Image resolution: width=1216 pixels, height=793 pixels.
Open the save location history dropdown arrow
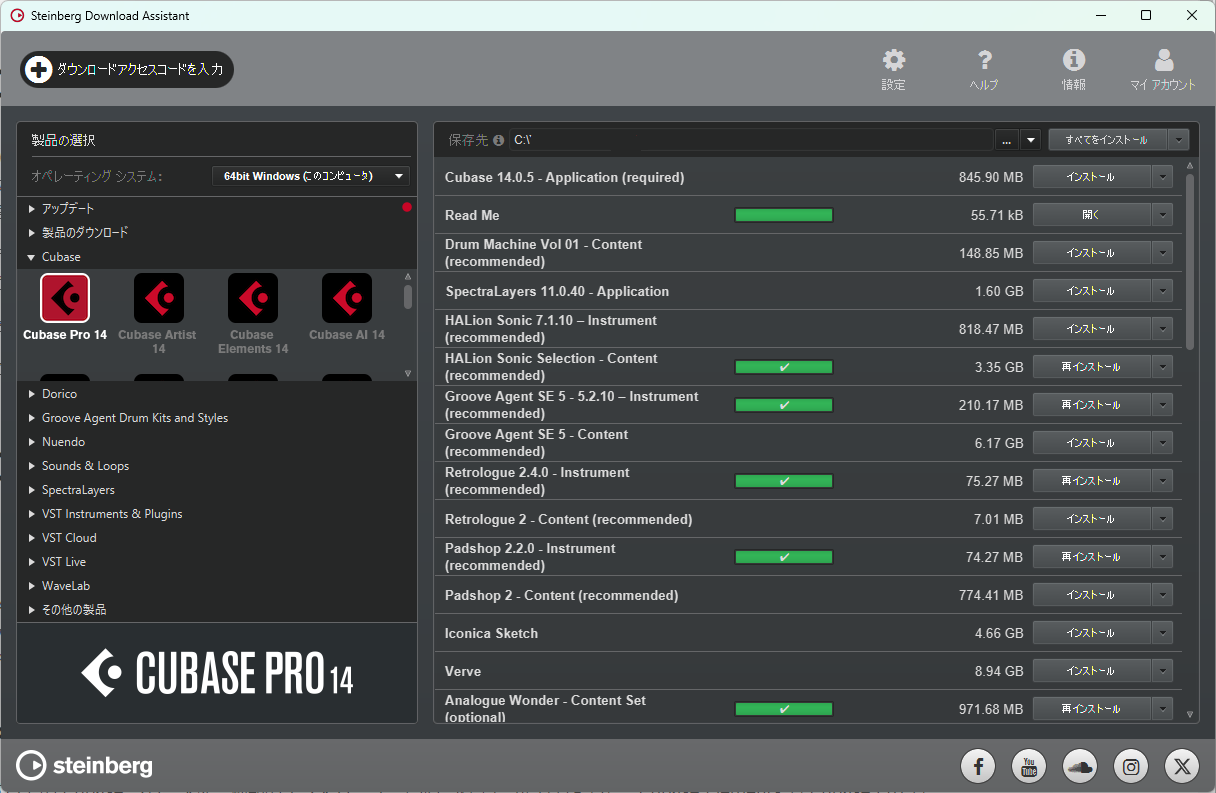point(1031,140)
